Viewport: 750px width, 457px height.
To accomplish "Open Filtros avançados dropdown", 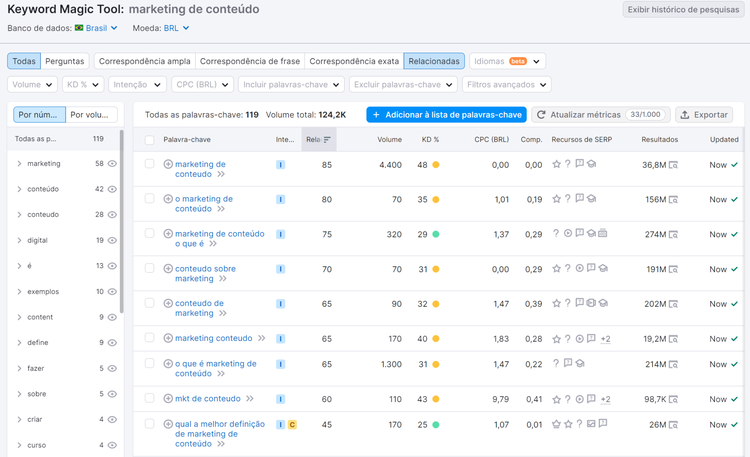I will click(507, 85).
